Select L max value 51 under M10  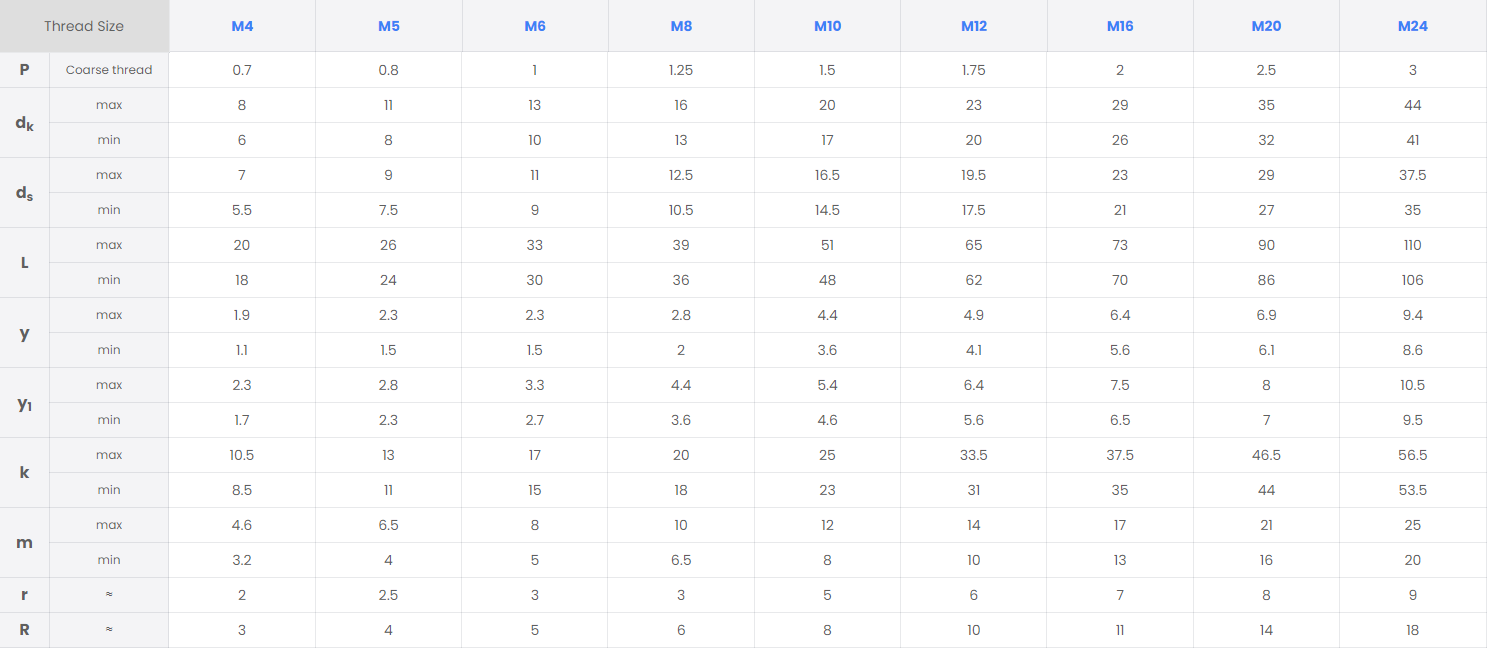827,245
